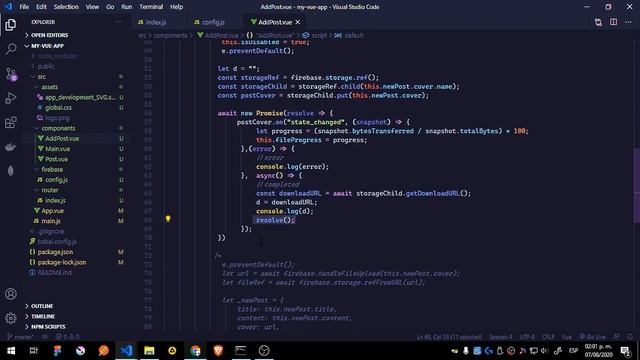Click the Open Changes icon in editor toolbar
The image size is (640, 360).
598,22
